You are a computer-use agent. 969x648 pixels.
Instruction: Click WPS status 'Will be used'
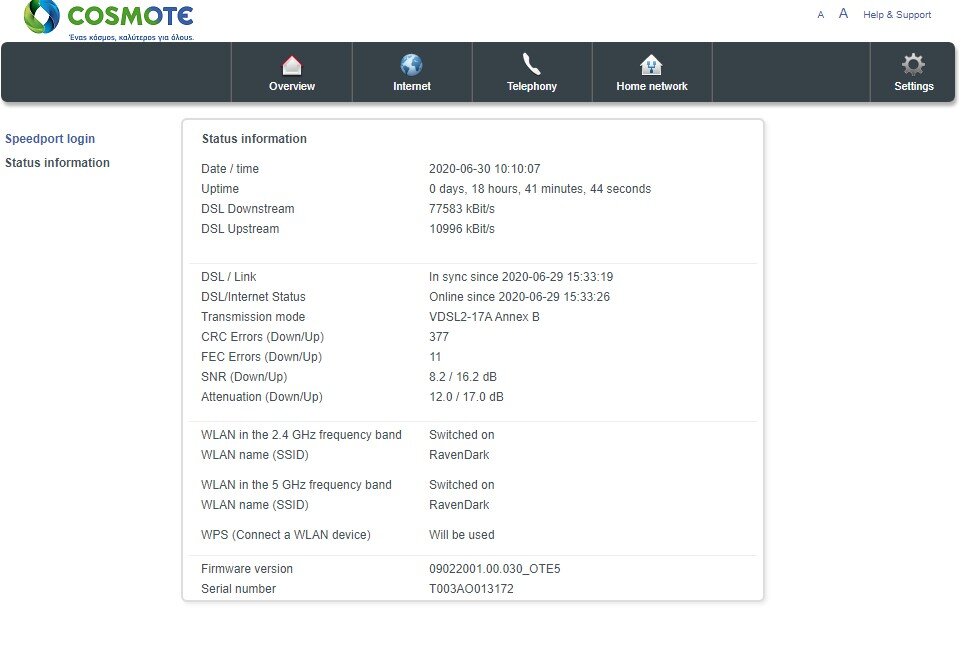462,535
